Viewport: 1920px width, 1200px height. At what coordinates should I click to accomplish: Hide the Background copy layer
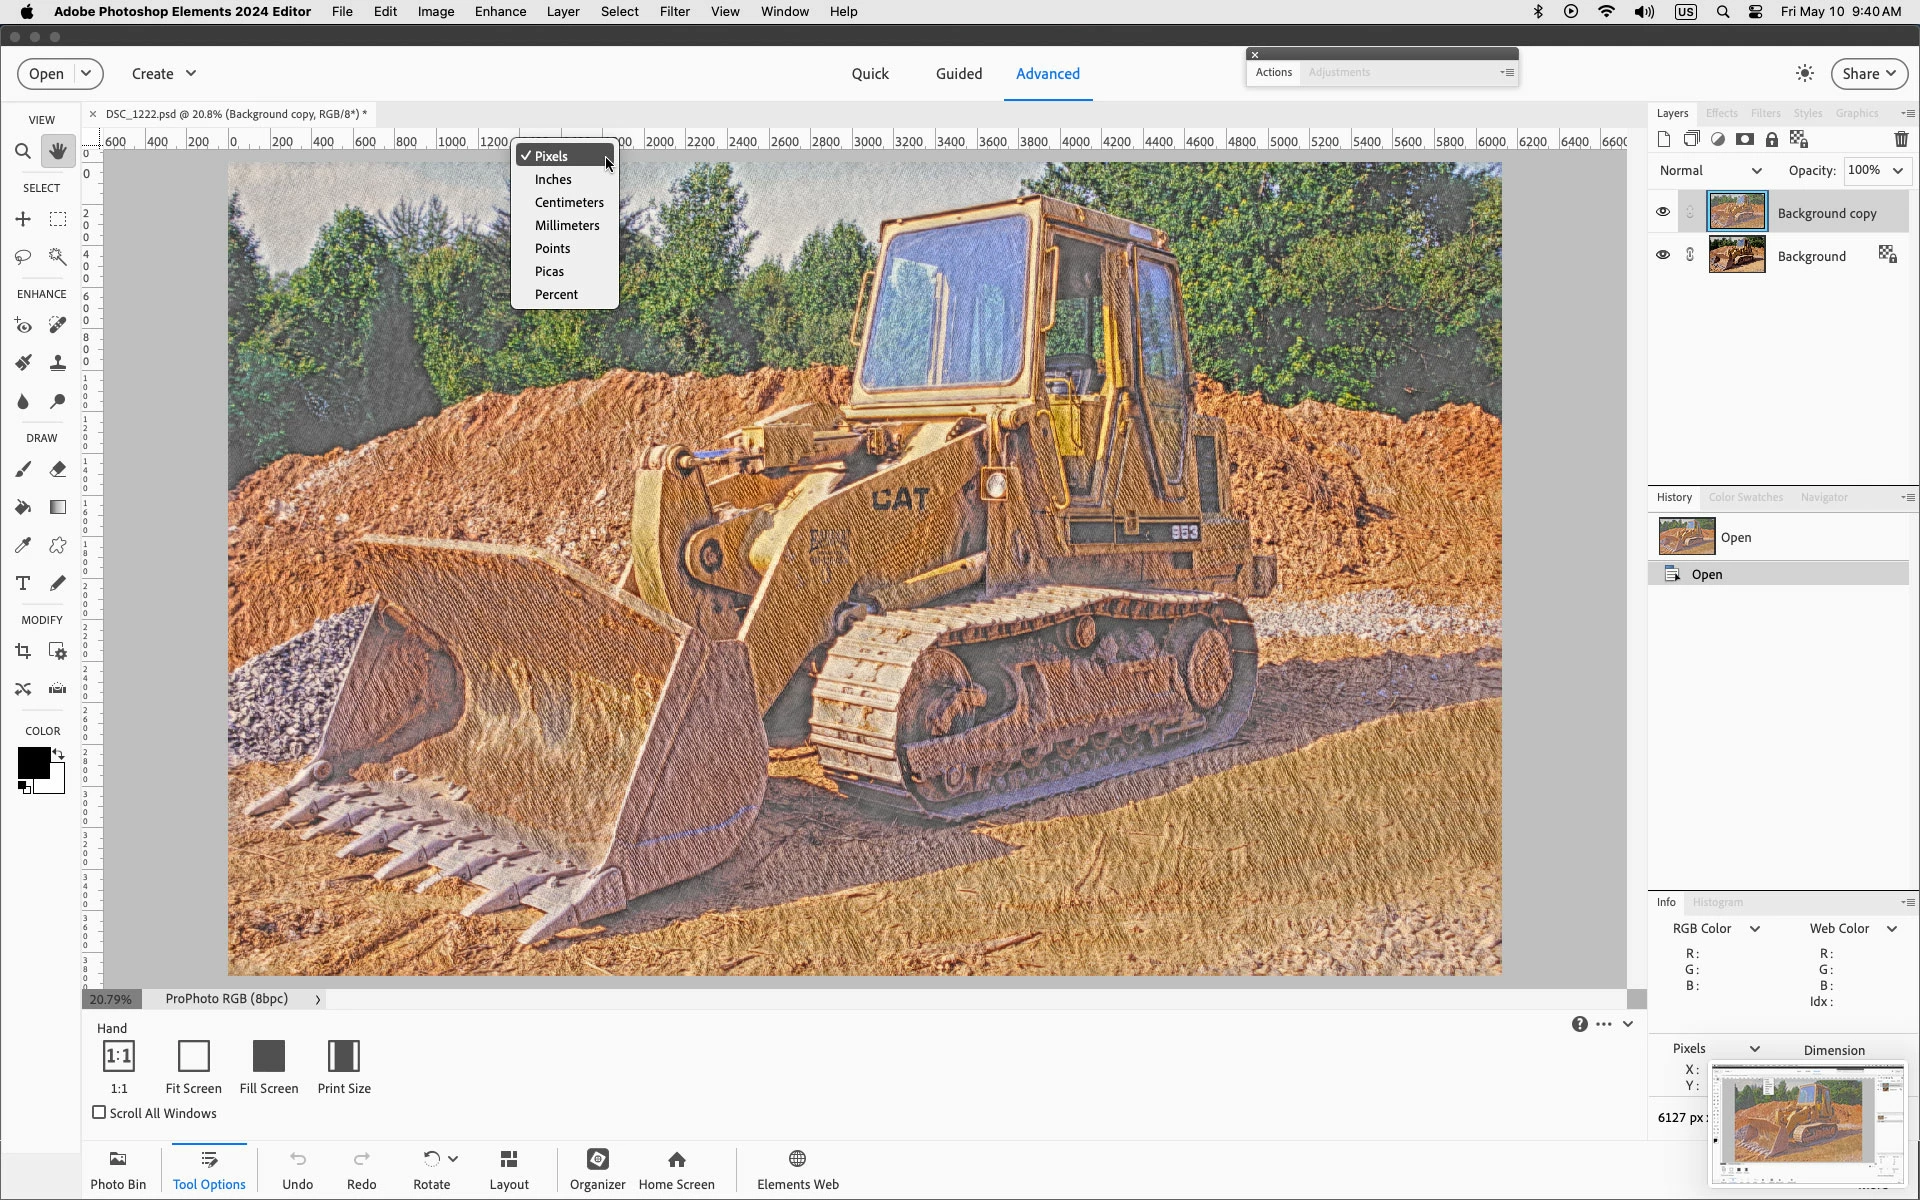coord(1662,212)
